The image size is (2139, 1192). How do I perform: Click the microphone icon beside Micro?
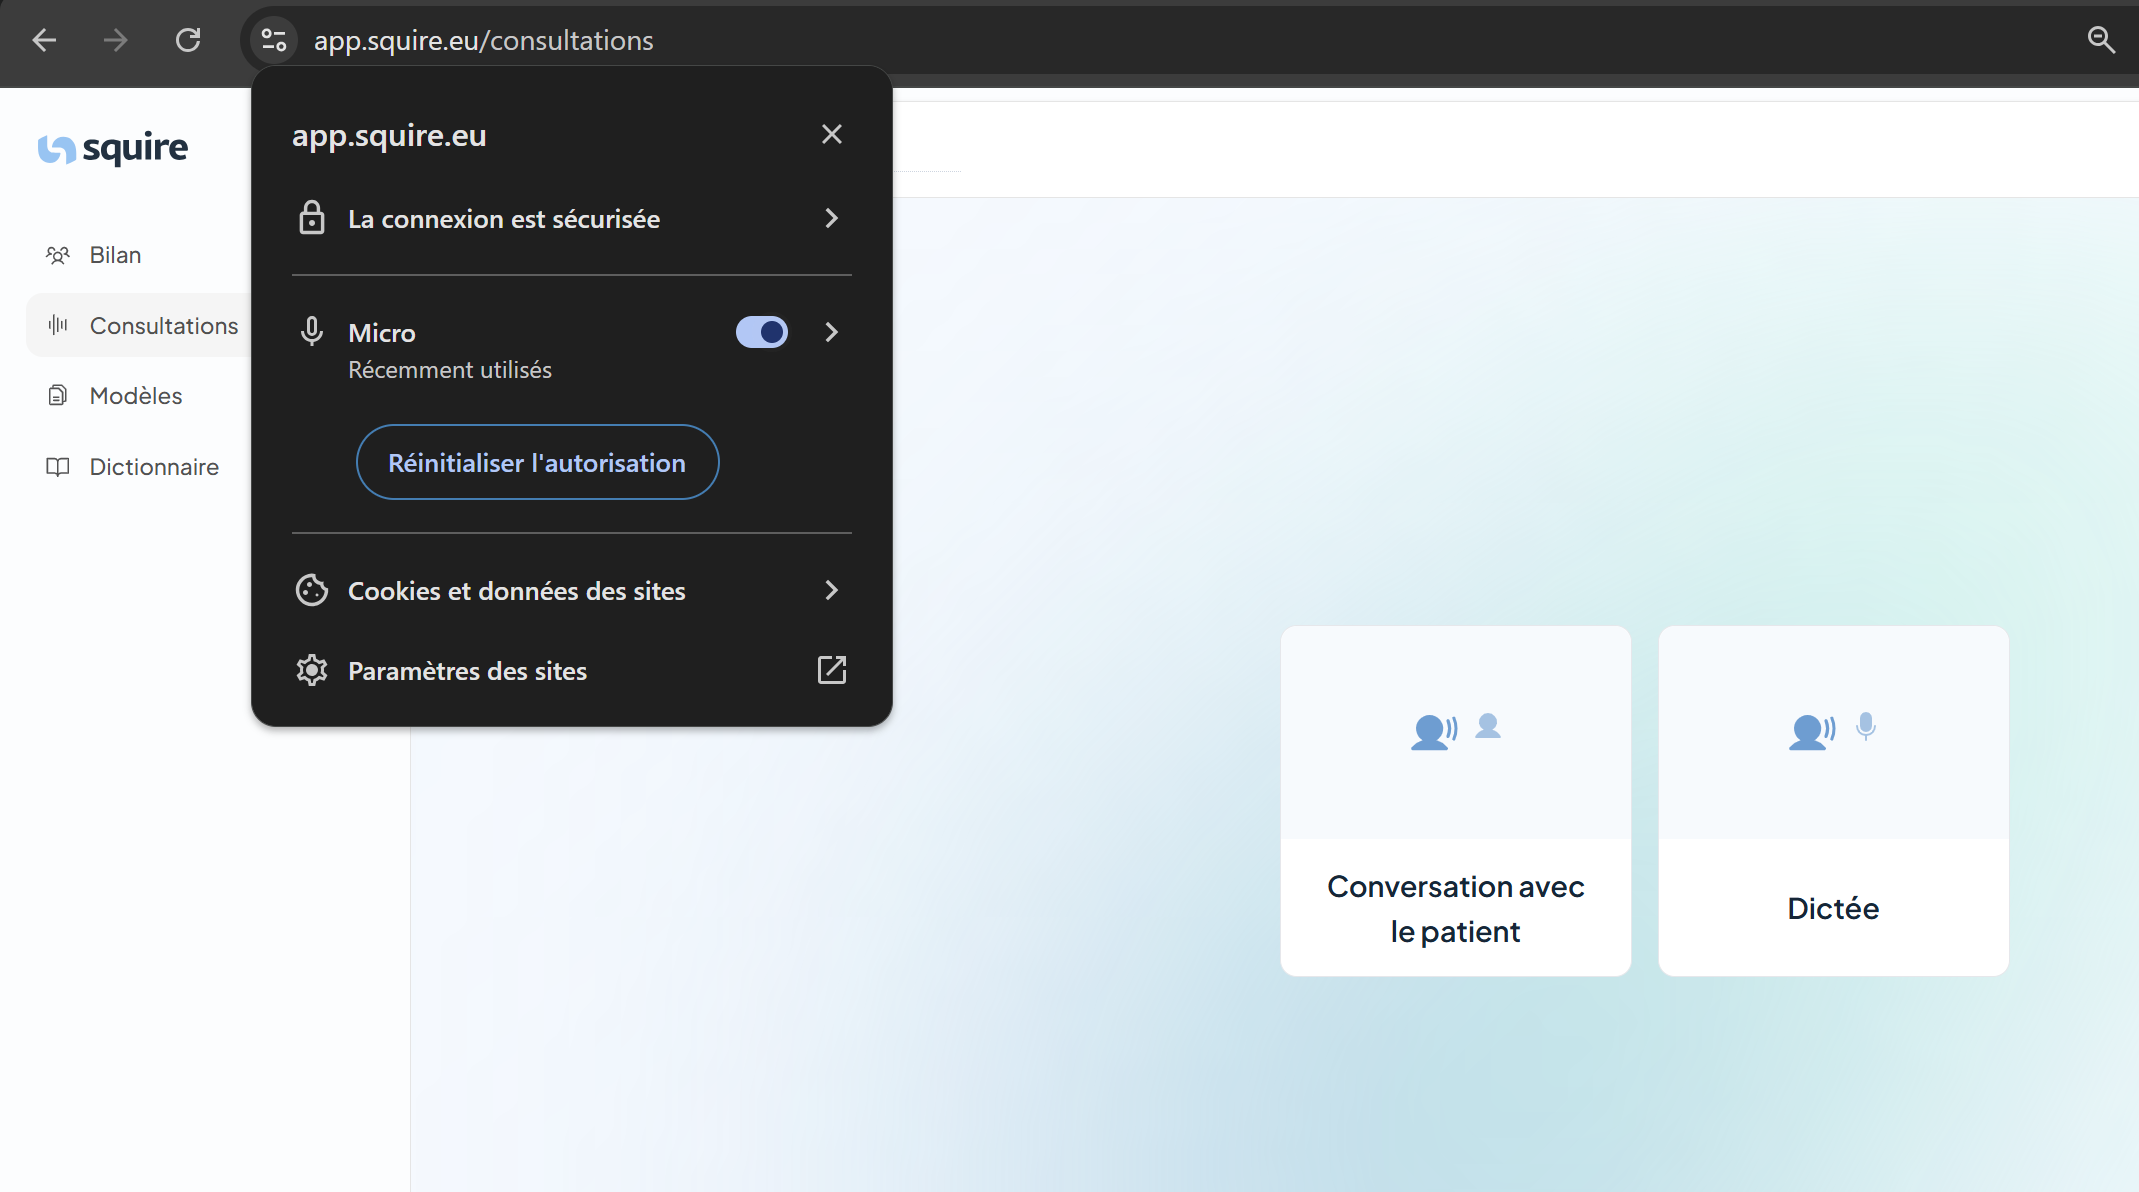[312, 331]
